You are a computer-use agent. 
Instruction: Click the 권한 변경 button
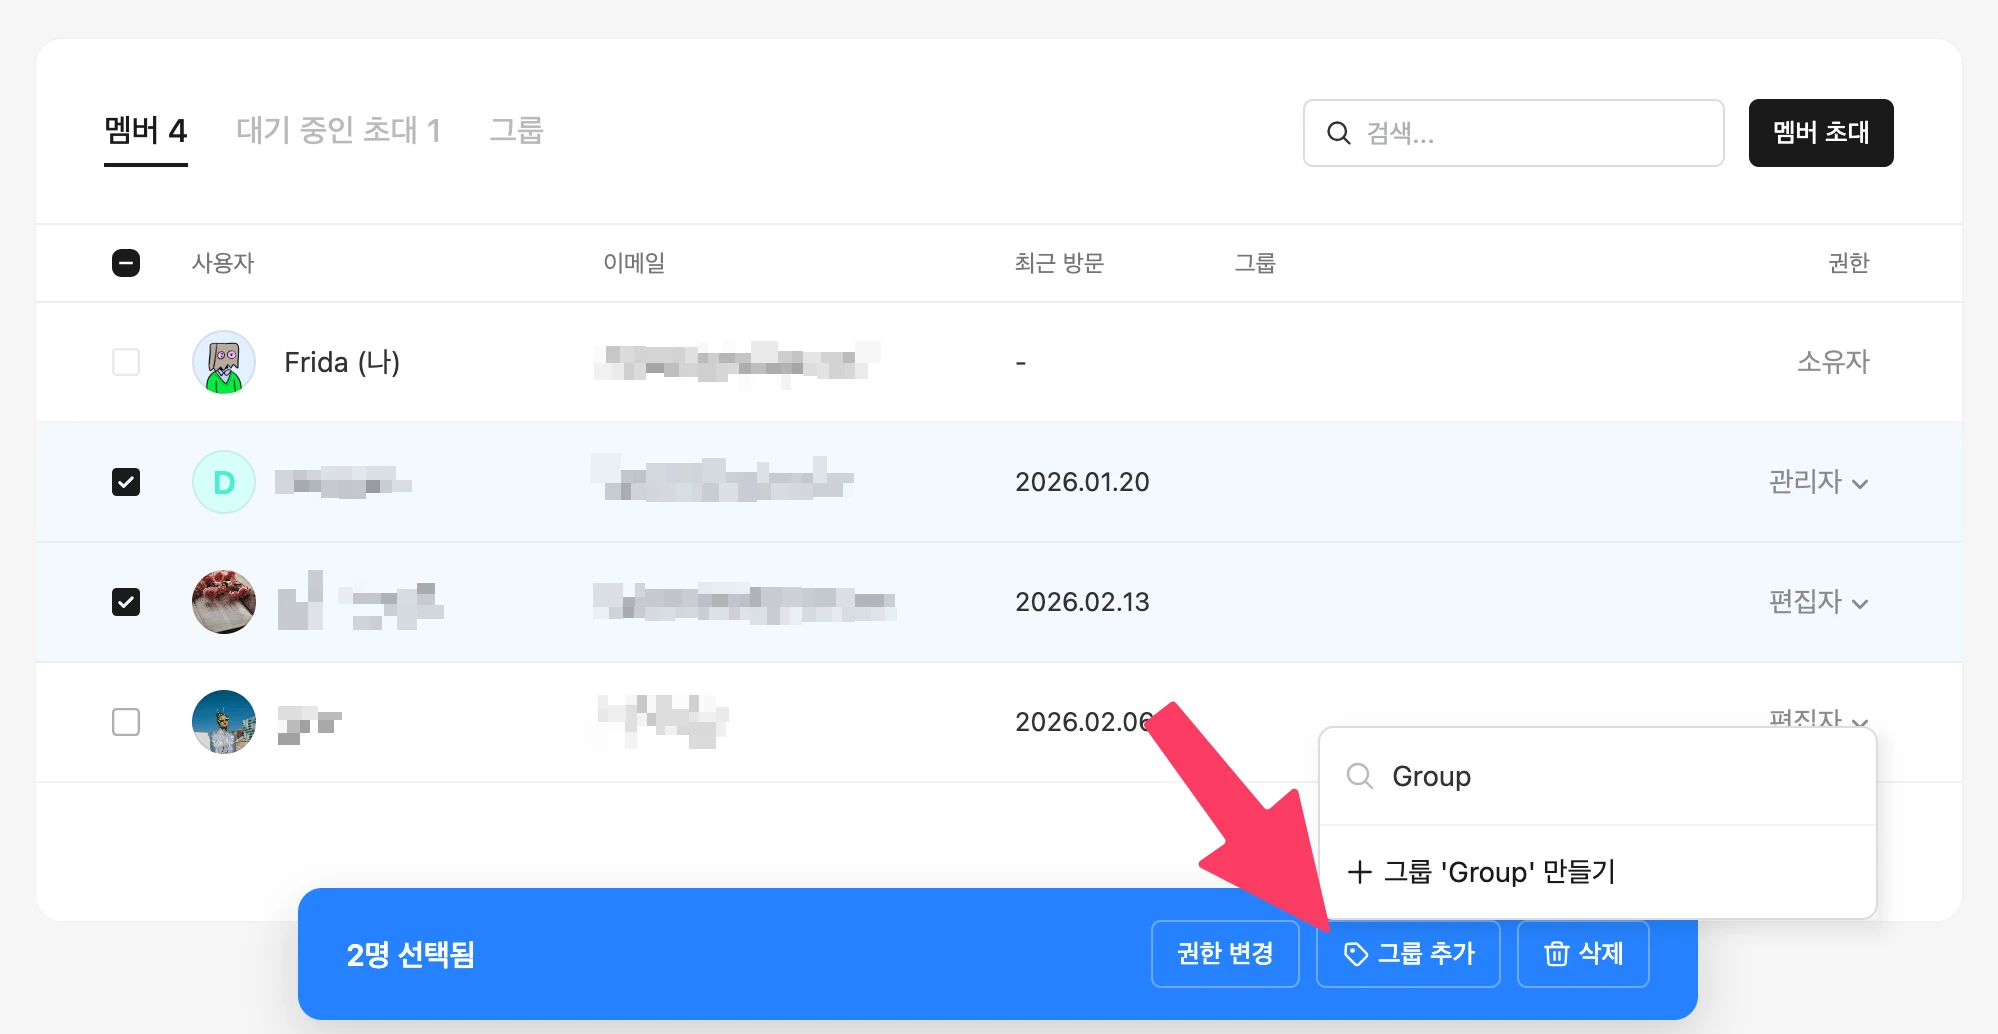[1224, 954]
